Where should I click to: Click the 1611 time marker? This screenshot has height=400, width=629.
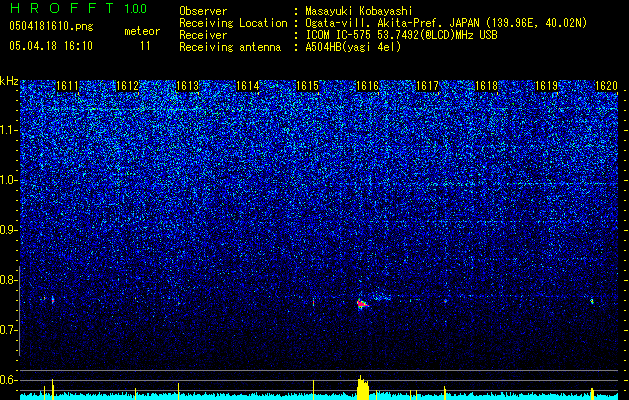click(67, 86)
